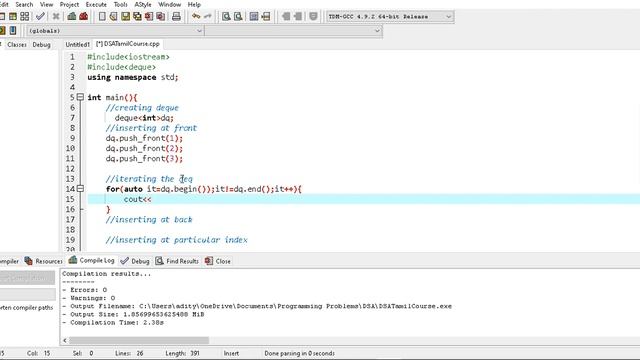Click code line 'deque<int>dq;'
The image size is (640, 360).
[144, 118]
